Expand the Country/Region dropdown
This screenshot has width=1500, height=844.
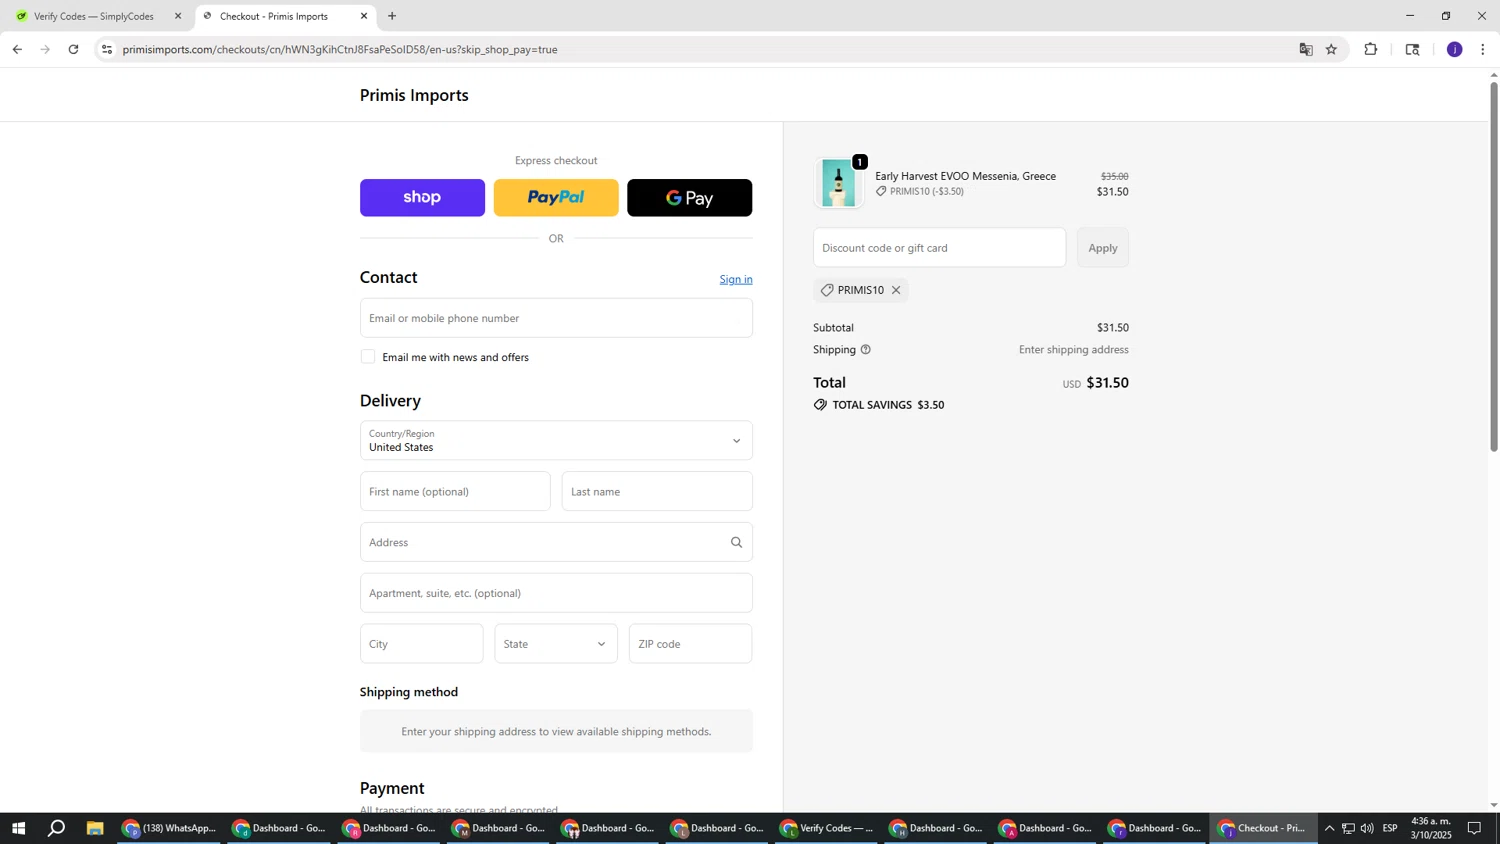(556, 441)
